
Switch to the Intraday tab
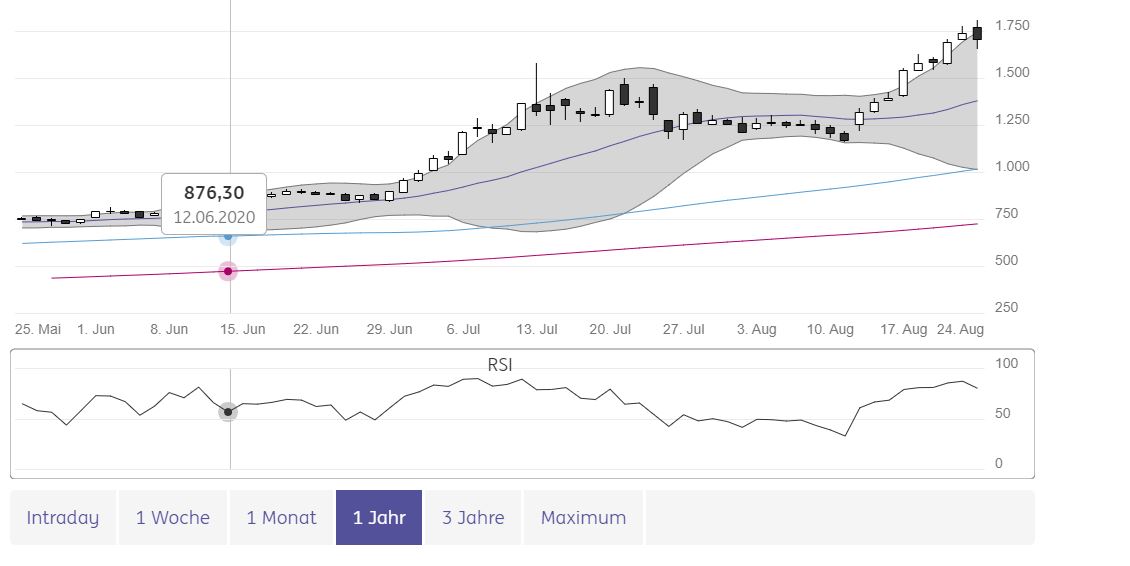[63, 518]
